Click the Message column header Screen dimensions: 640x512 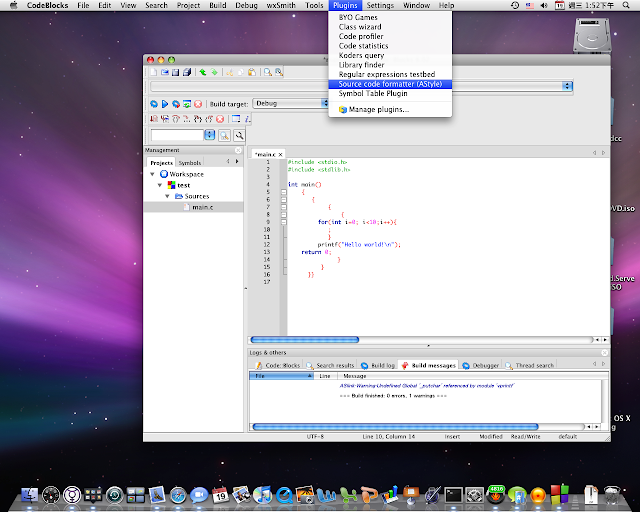pos(355,376)
